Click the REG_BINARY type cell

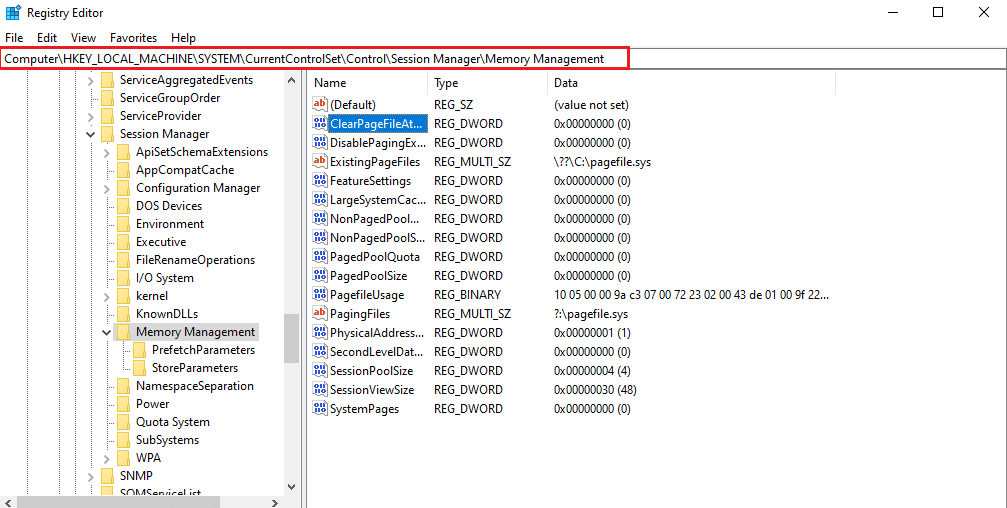point(467,295)
